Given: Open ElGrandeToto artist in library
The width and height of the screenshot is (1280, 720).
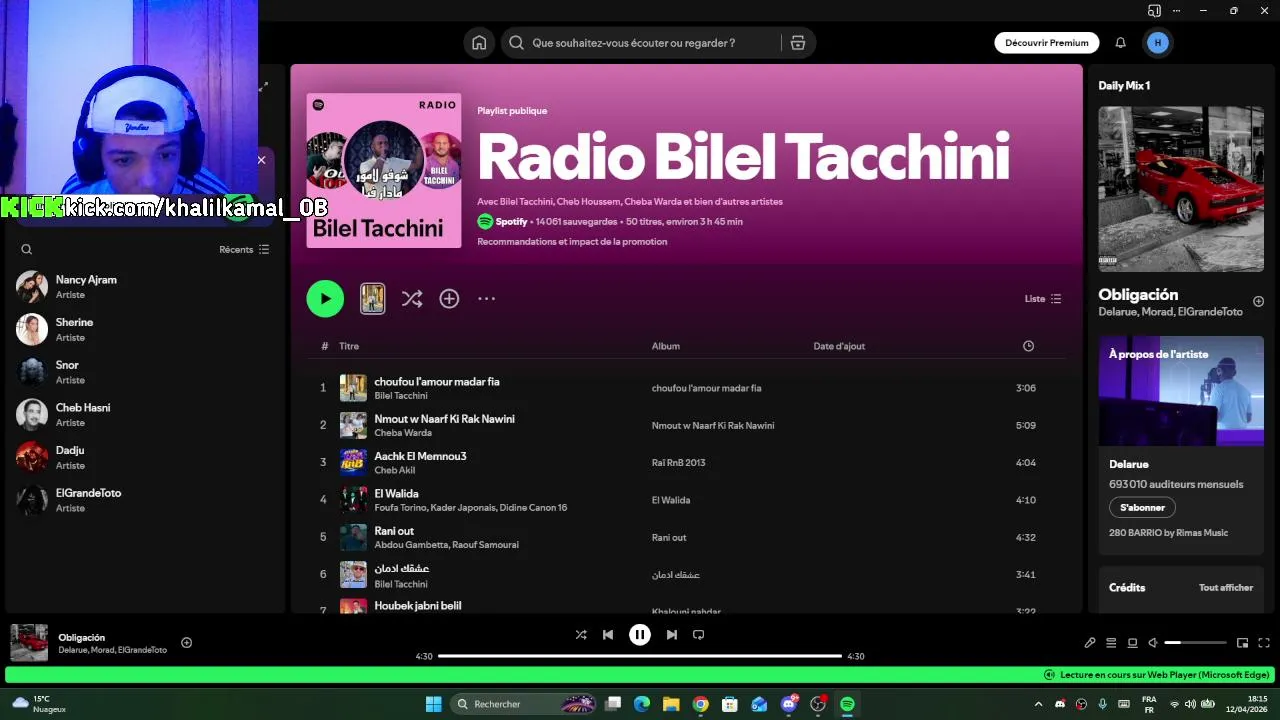Looking at the screenshot, I should (x=145, y=500).
